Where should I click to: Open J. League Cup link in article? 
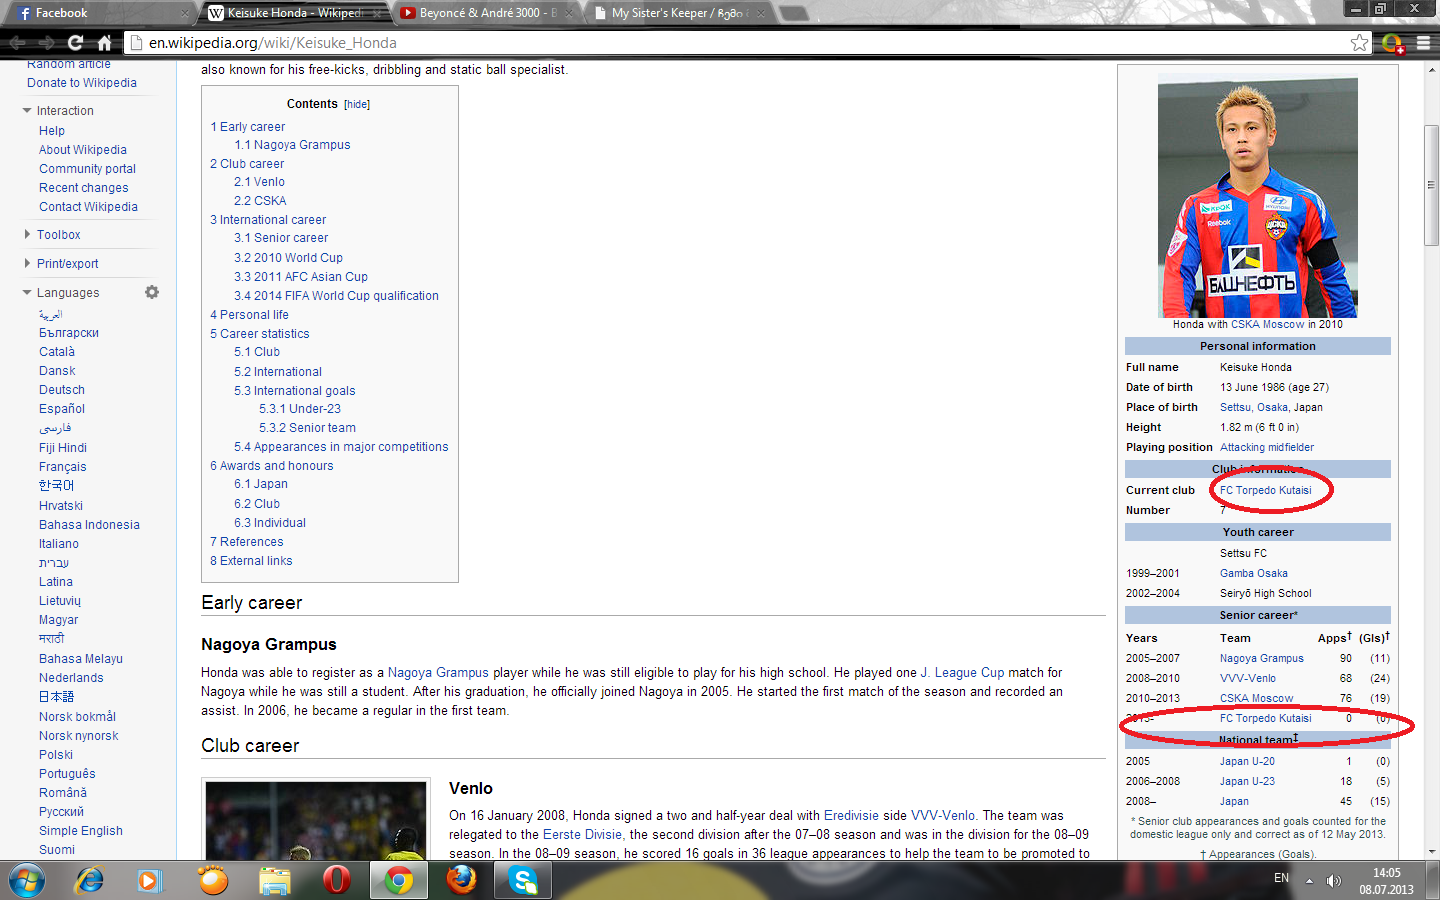962,673
